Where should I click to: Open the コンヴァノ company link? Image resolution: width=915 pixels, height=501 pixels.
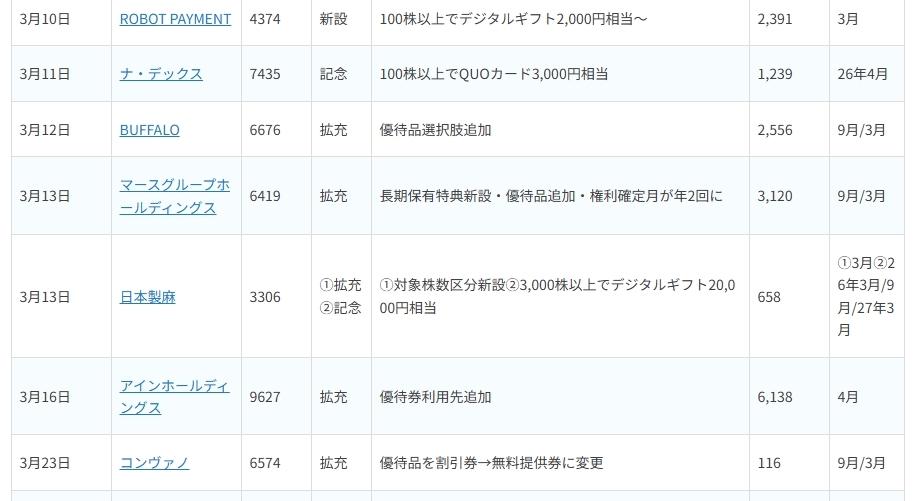pos(154,463)
